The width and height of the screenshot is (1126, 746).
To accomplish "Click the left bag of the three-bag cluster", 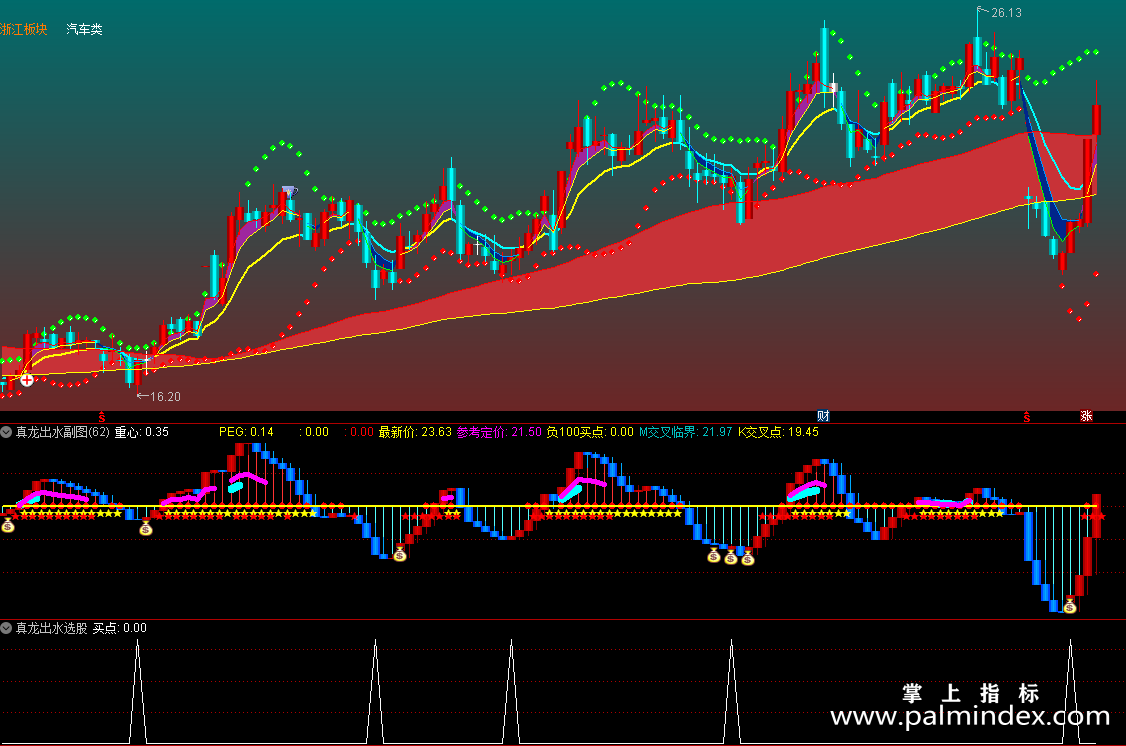I will (x=714, y=555).
